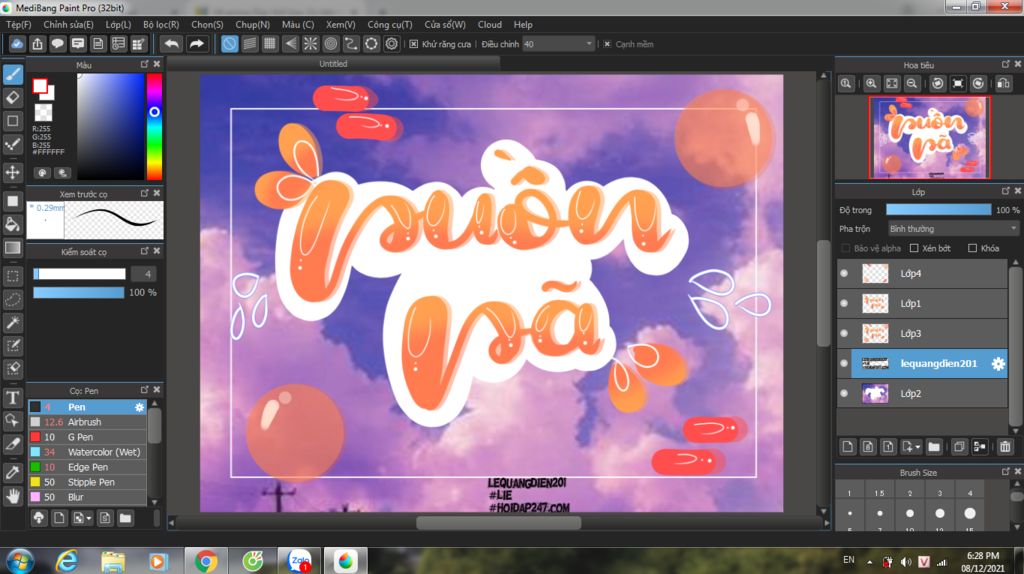The image size is (1024, 574).
Task: Click the horizontal canvas scrollbar
Action: coord(498,522)
